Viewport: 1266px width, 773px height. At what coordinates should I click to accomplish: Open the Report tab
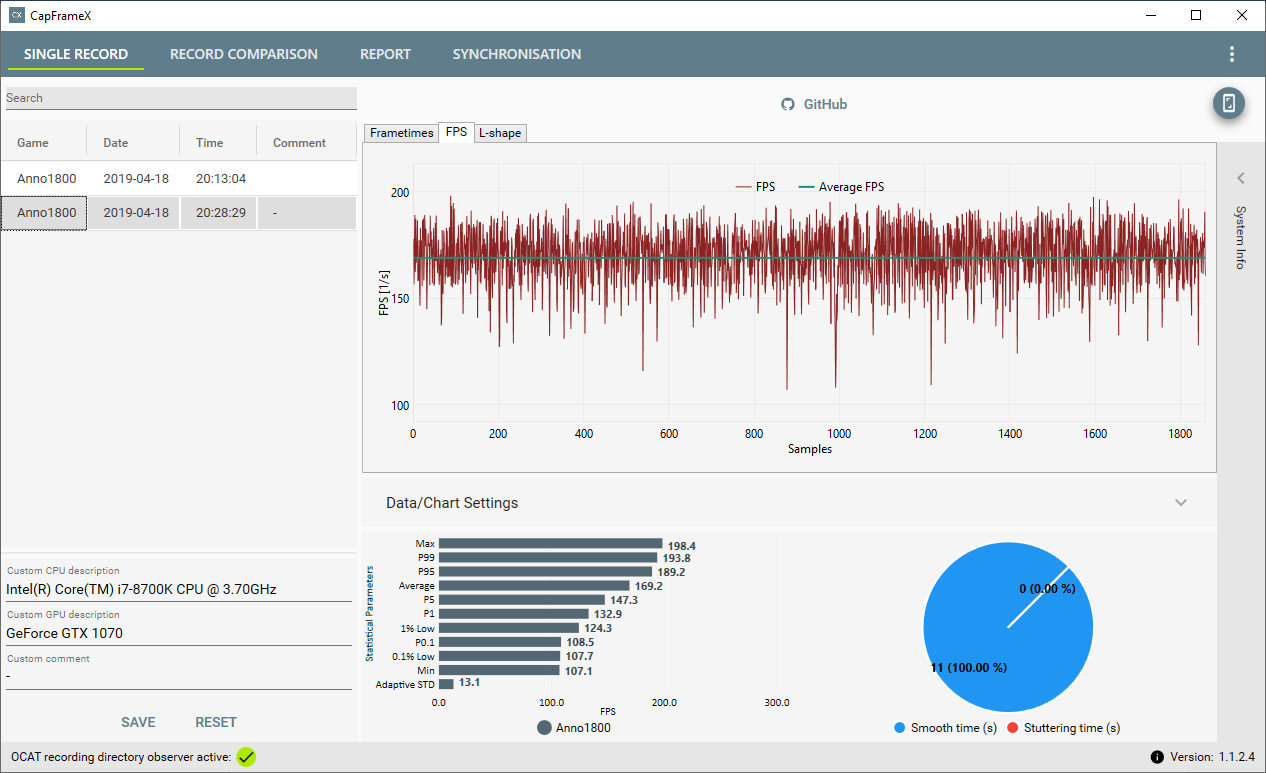[x=385, y=54]
